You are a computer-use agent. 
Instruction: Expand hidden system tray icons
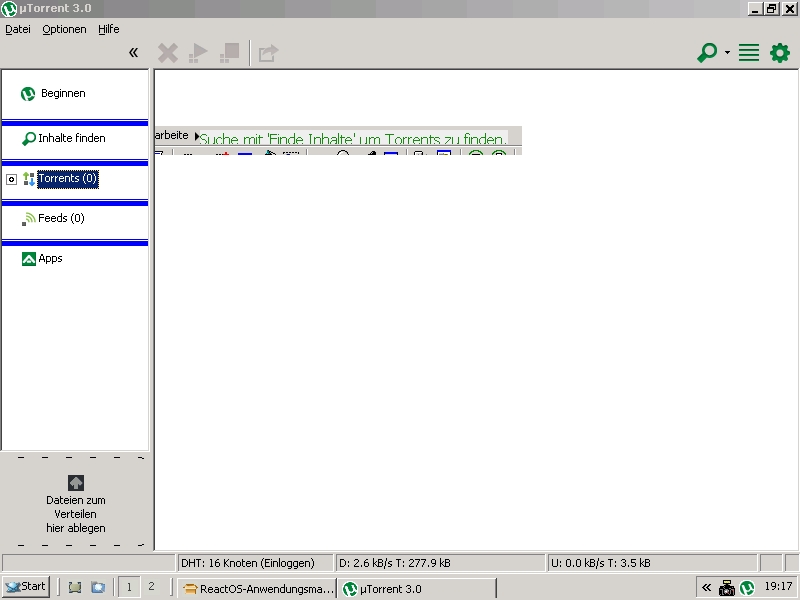707,588
